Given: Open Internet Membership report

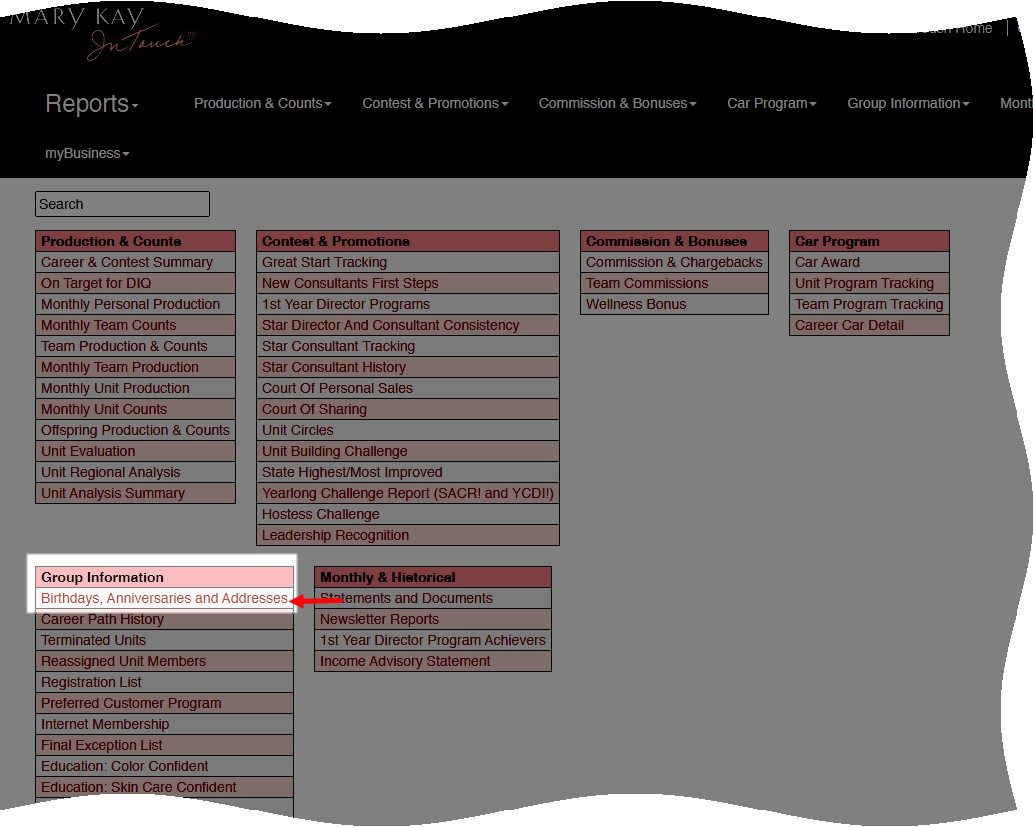Looking at the screenshot, I should (x=164, y=725).
